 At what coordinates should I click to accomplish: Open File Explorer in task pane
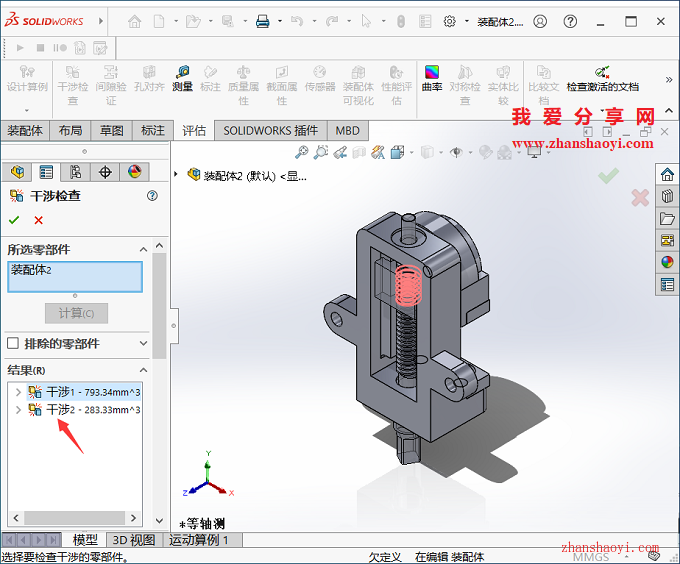(667, 218)
